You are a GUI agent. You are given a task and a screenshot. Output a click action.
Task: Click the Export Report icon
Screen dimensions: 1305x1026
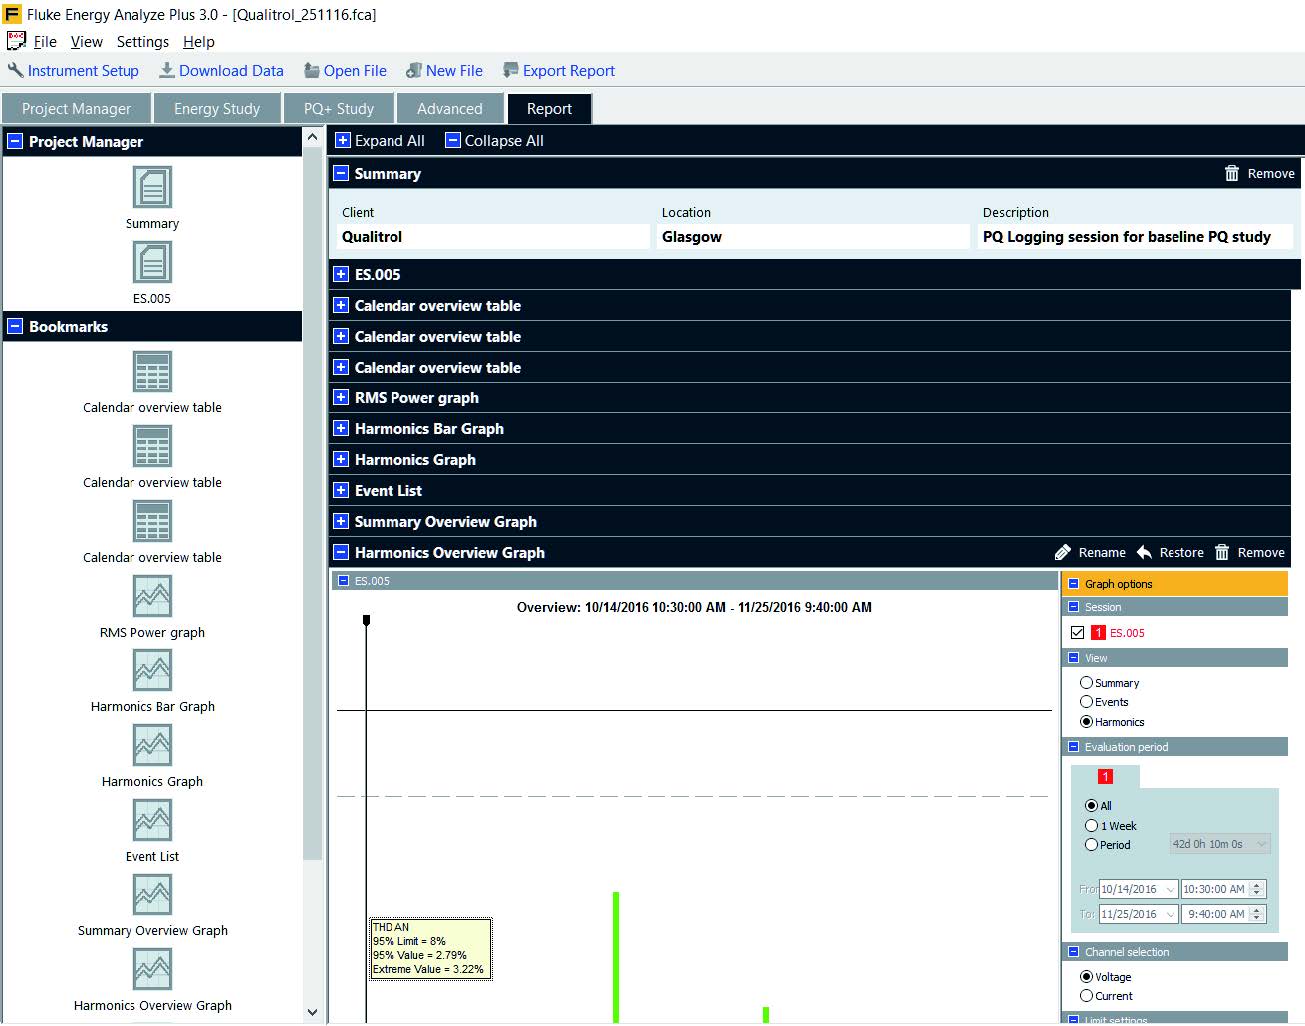510,70
